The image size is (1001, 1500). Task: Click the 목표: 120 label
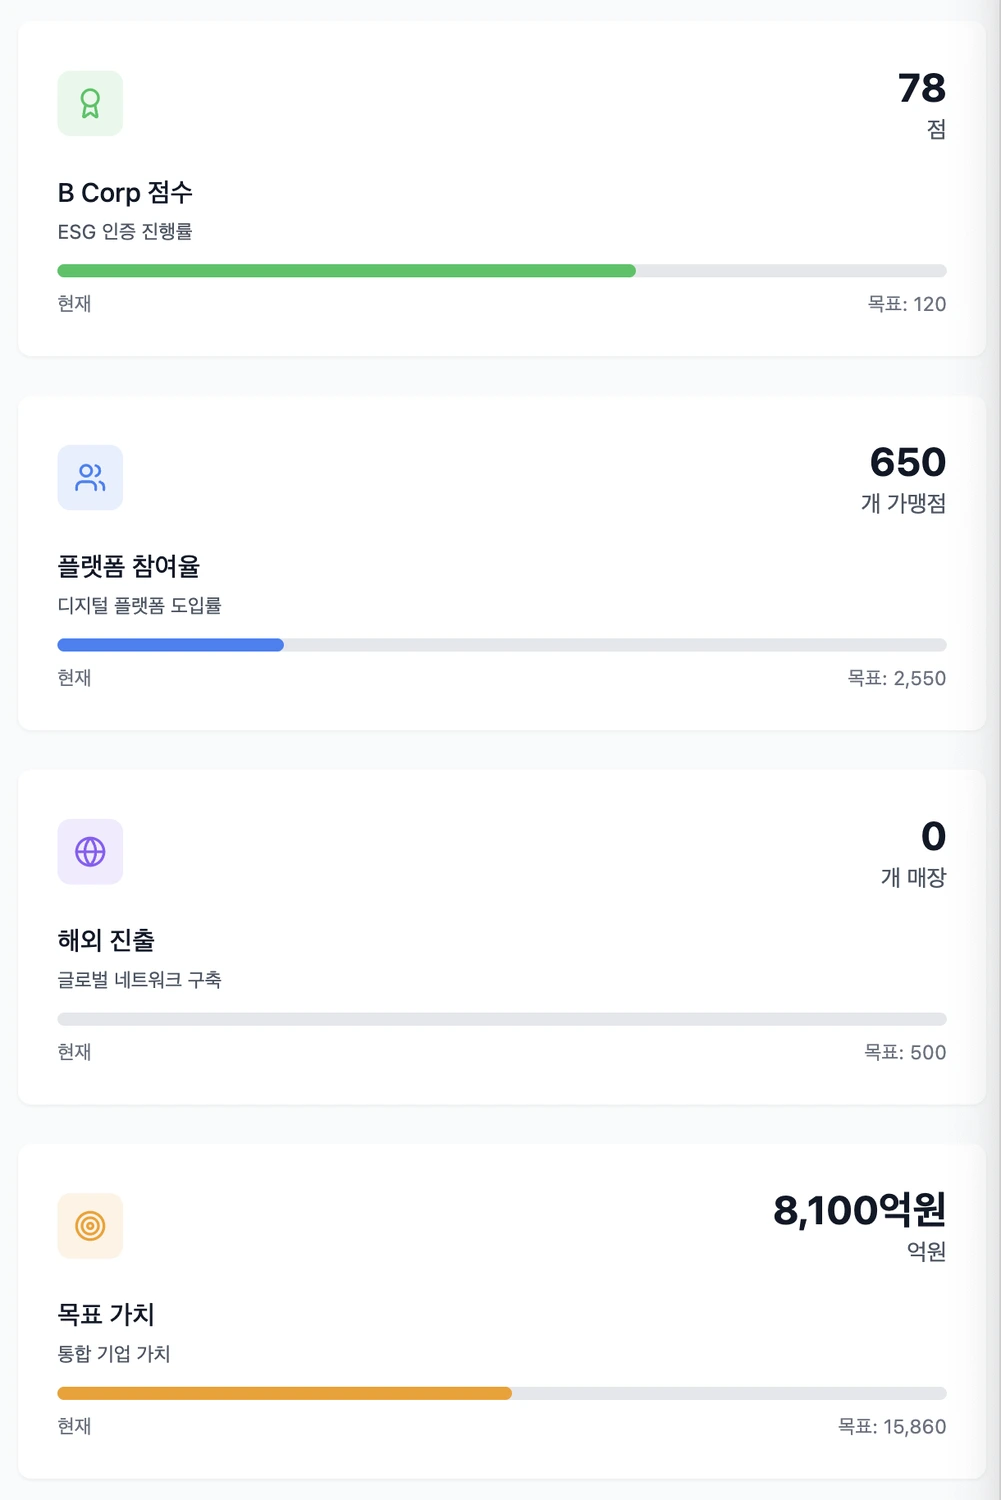(x=906, y=304)
